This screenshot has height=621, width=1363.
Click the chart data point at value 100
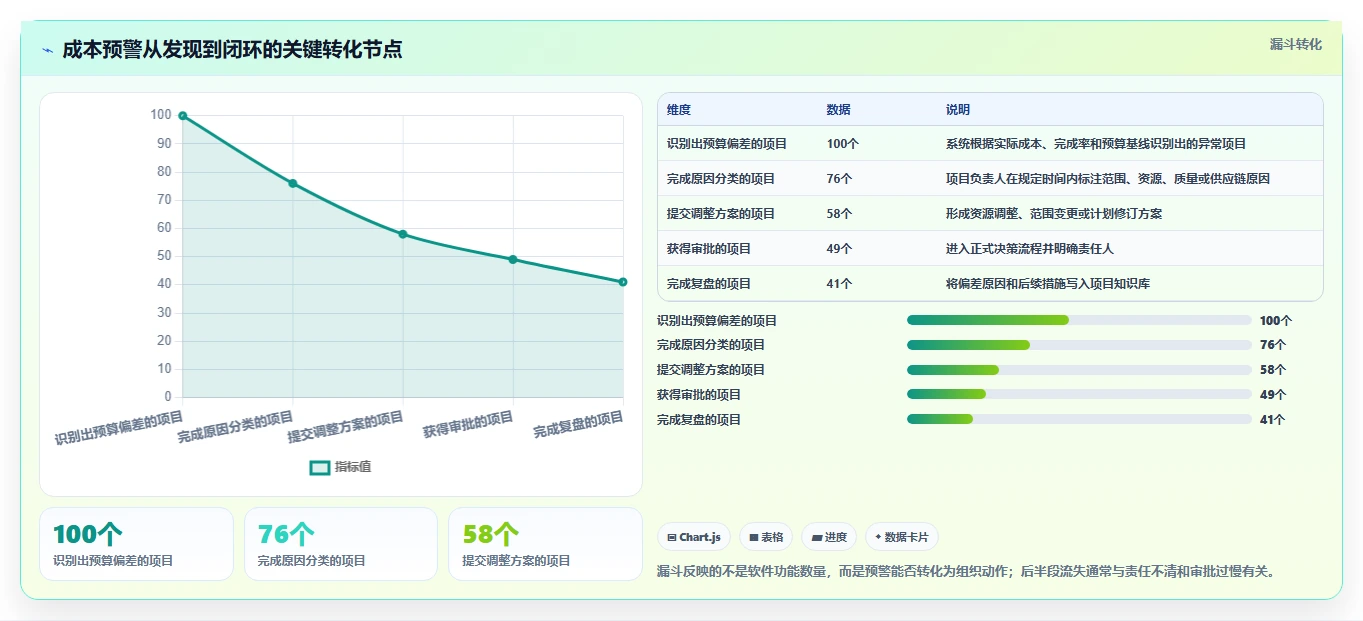(x=183, y=116)
